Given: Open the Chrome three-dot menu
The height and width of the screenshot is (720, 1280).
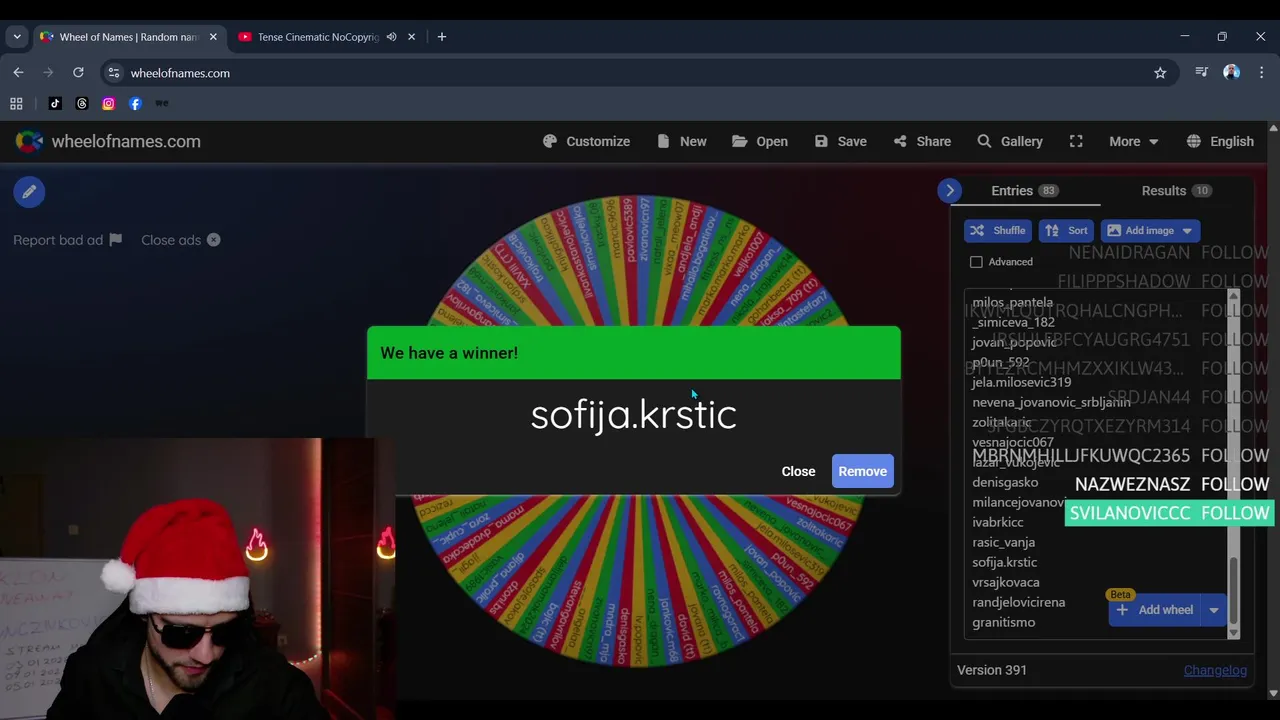Looking at the screenshot, I should (1262, 72).
